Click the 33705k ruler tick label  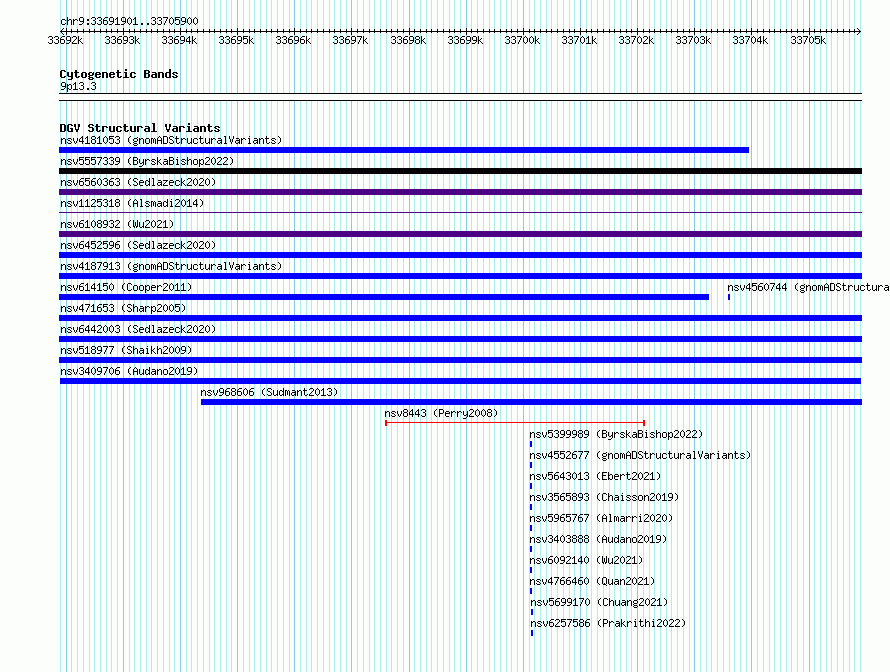(x=808, y=40)
